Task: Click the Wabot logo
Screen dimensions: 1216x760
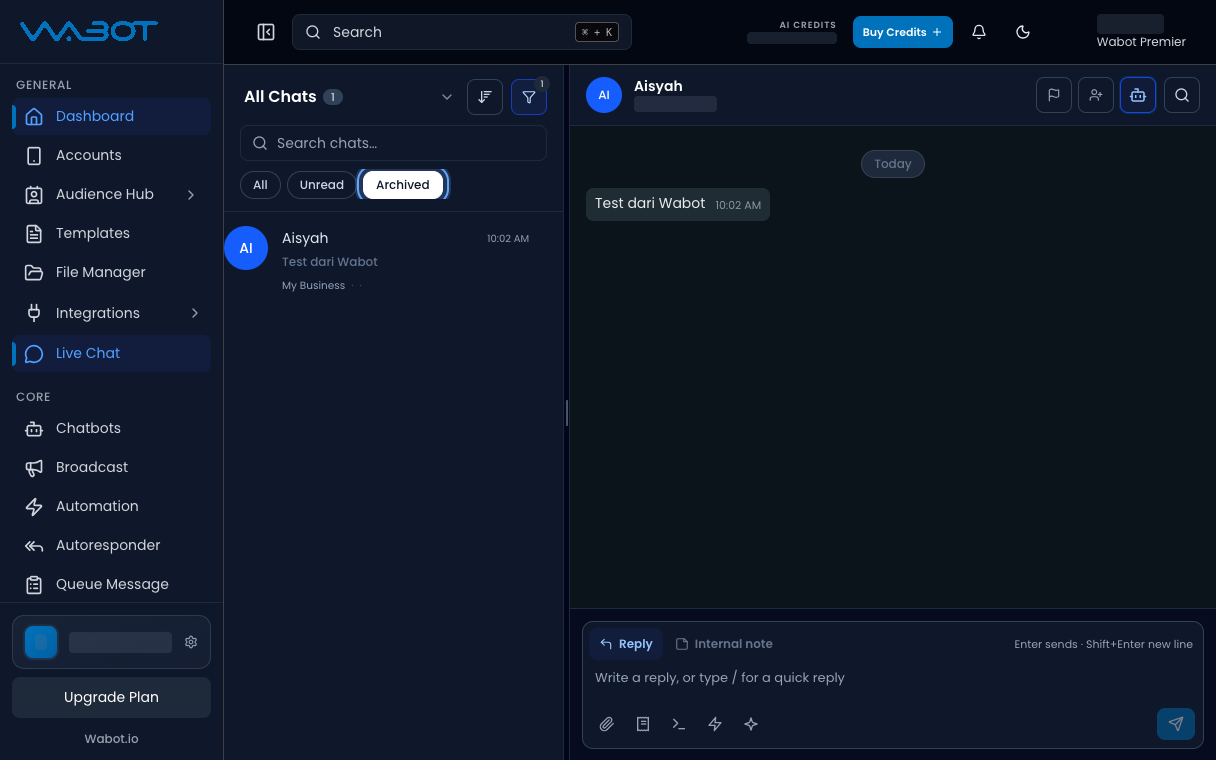Action: [x=89, y=31]
